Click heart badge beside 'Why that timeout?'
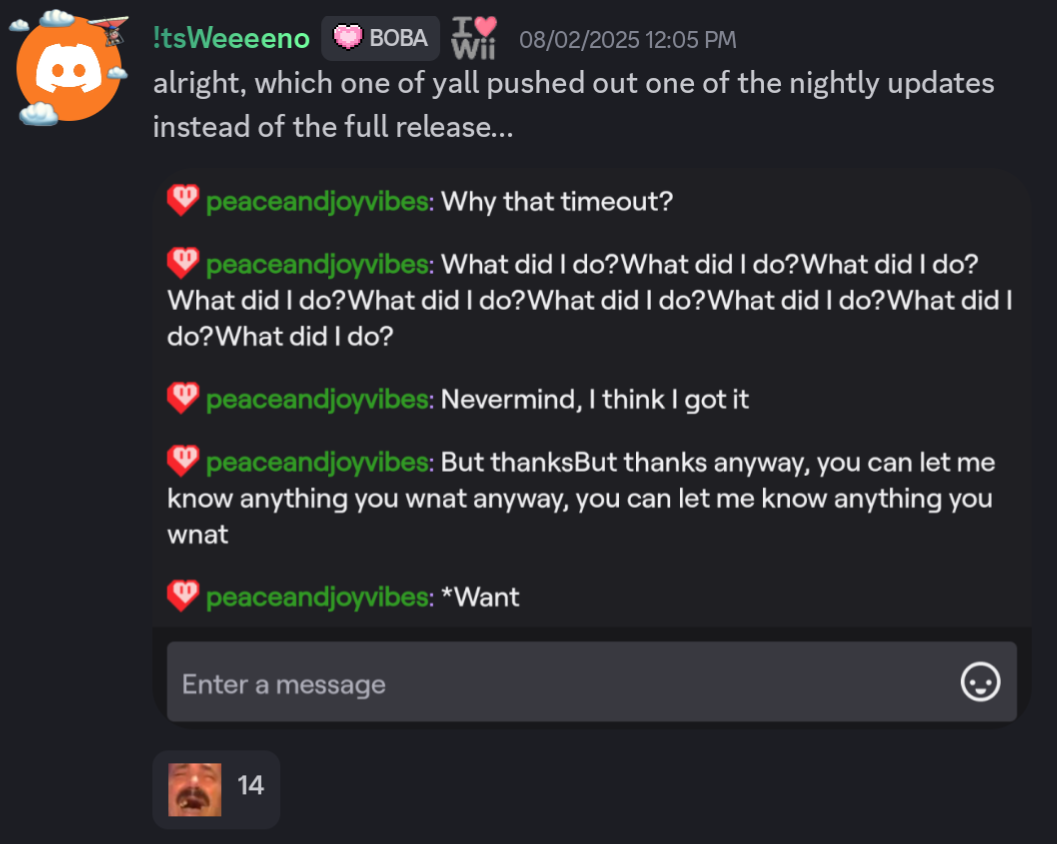This screenshot has height=844, width=1057. coord(183,200)
